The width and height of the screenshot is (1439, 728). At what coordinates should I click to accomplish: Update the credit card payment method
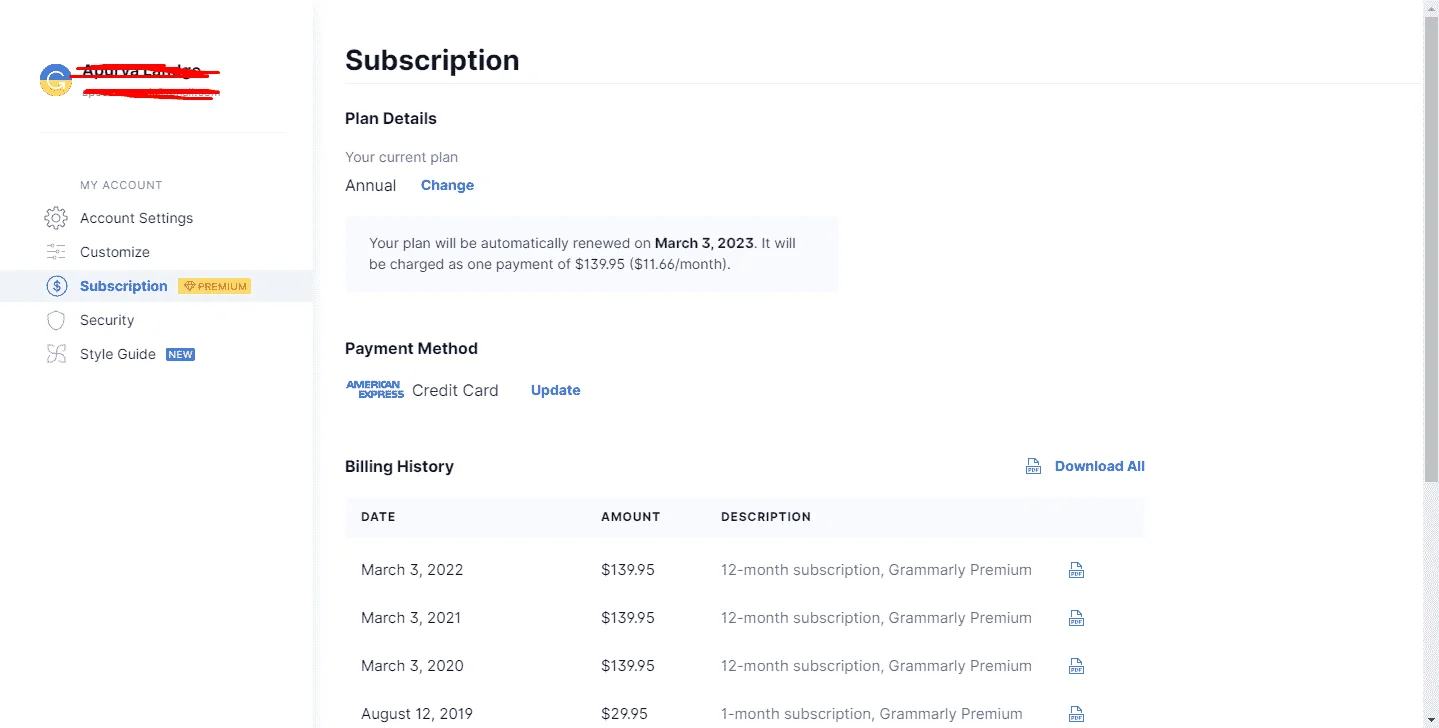tap(555, 390)
